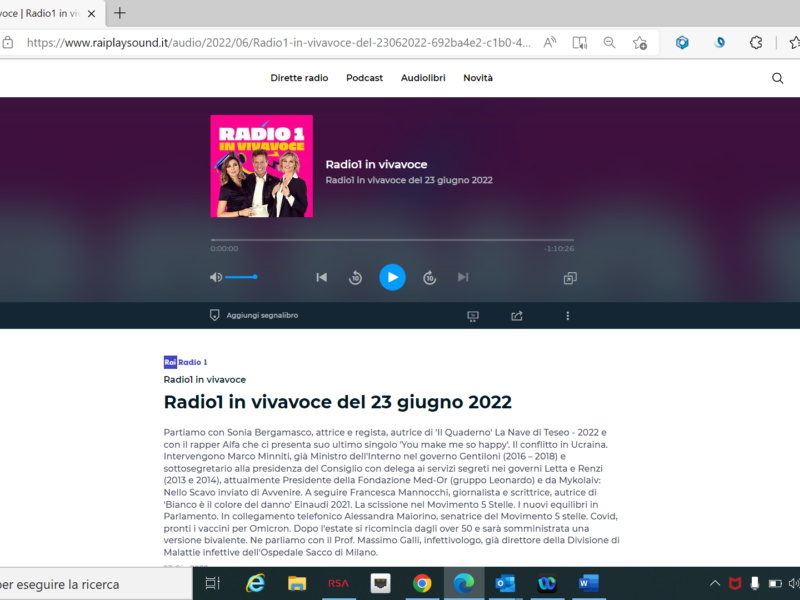The width and height of the screenshot is (800, 600).
Task: Open the Novità section
Action: coord(478,78)
